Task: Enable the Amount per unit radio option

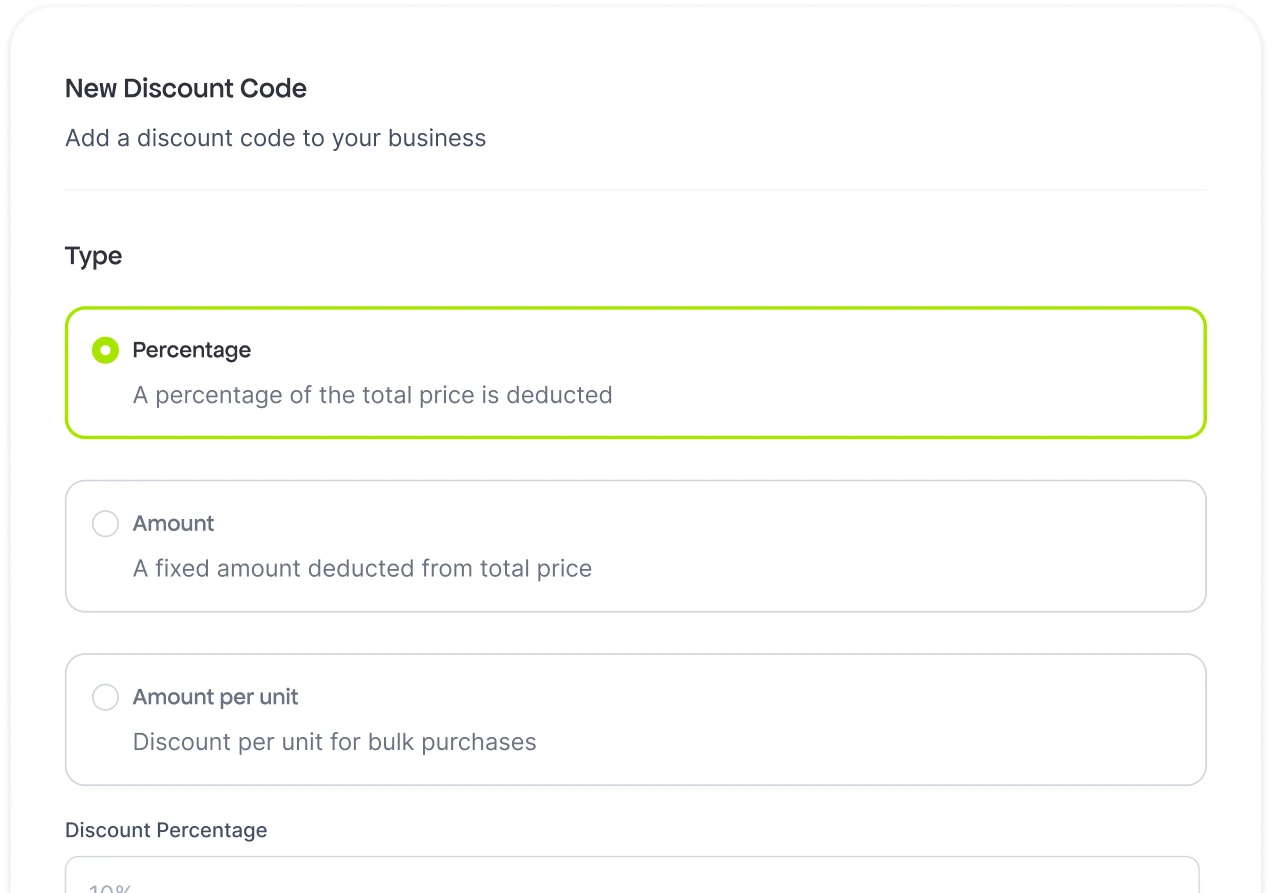Action: [x=105, y=697]
